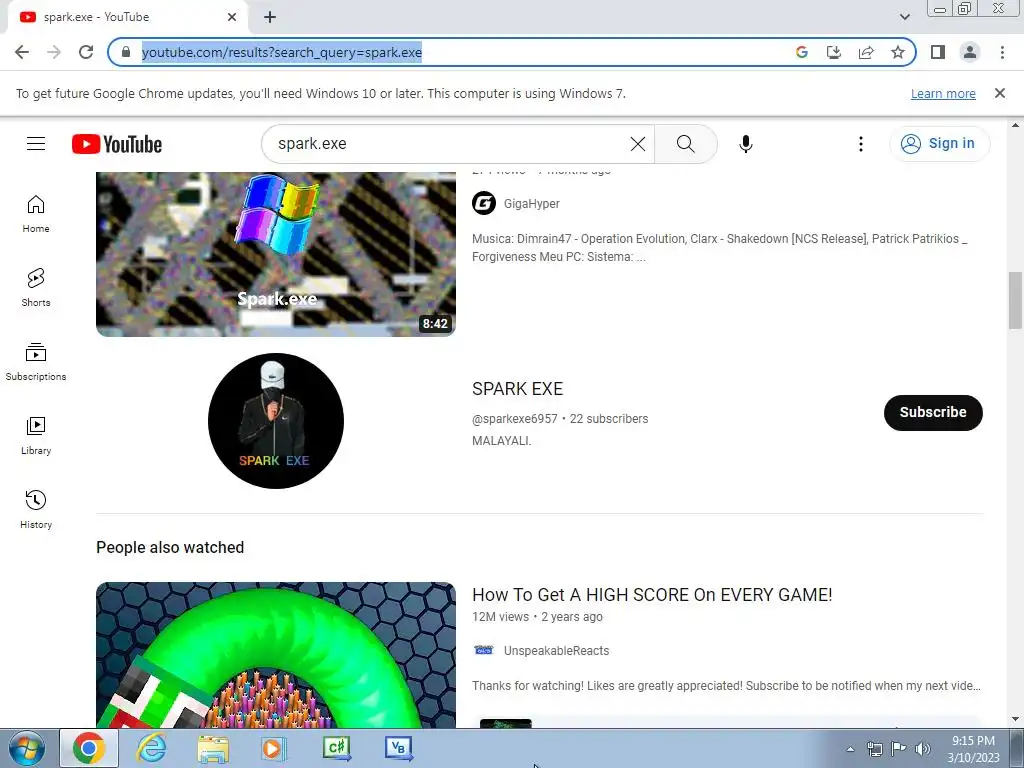
Task: Open Windows Media Player from taskbar
Action: (274, 748)
